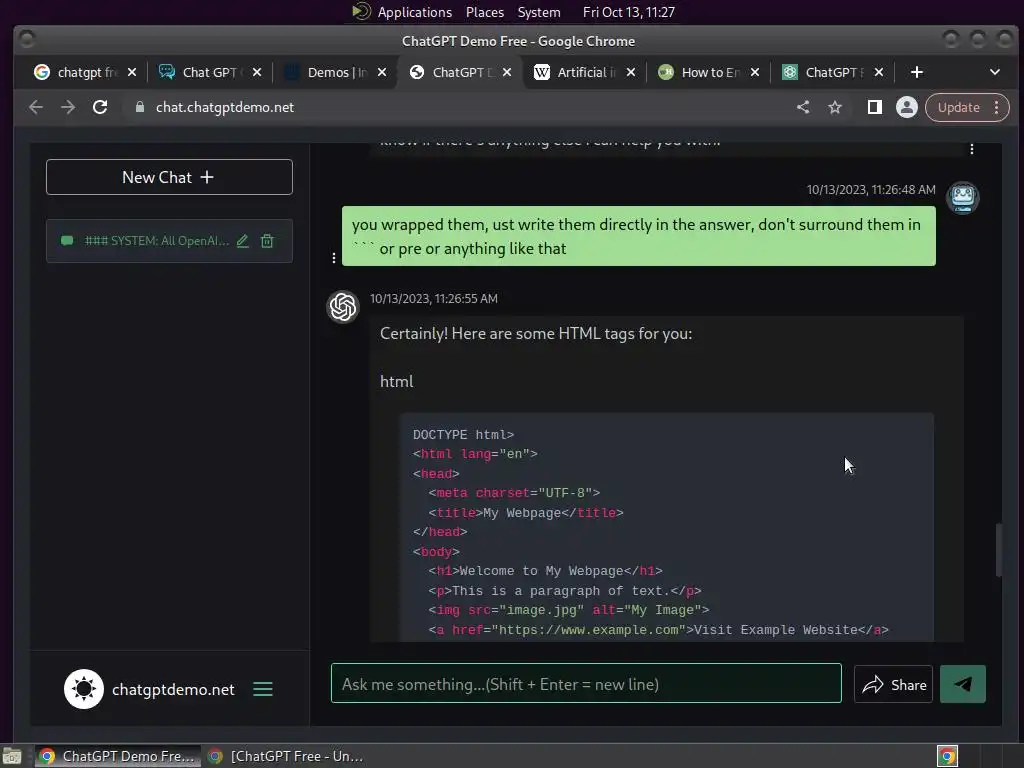Viewport: 1024px width, 768px height.
Task: Open the System menu
Action: click(539, 12)
